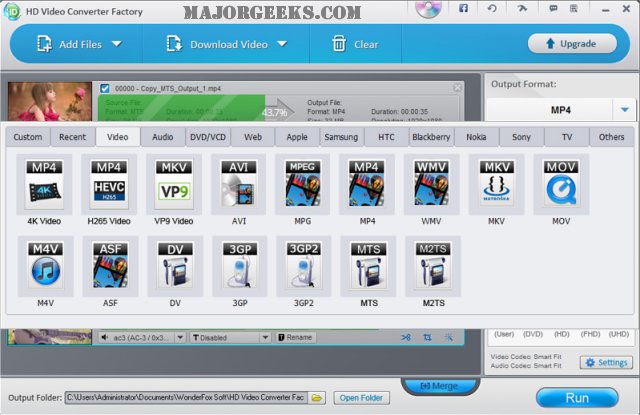Image resolution: width=640 pixels, height=415 pixels.
Task: Pick the WMV format icon
Action: coord(431,184)
